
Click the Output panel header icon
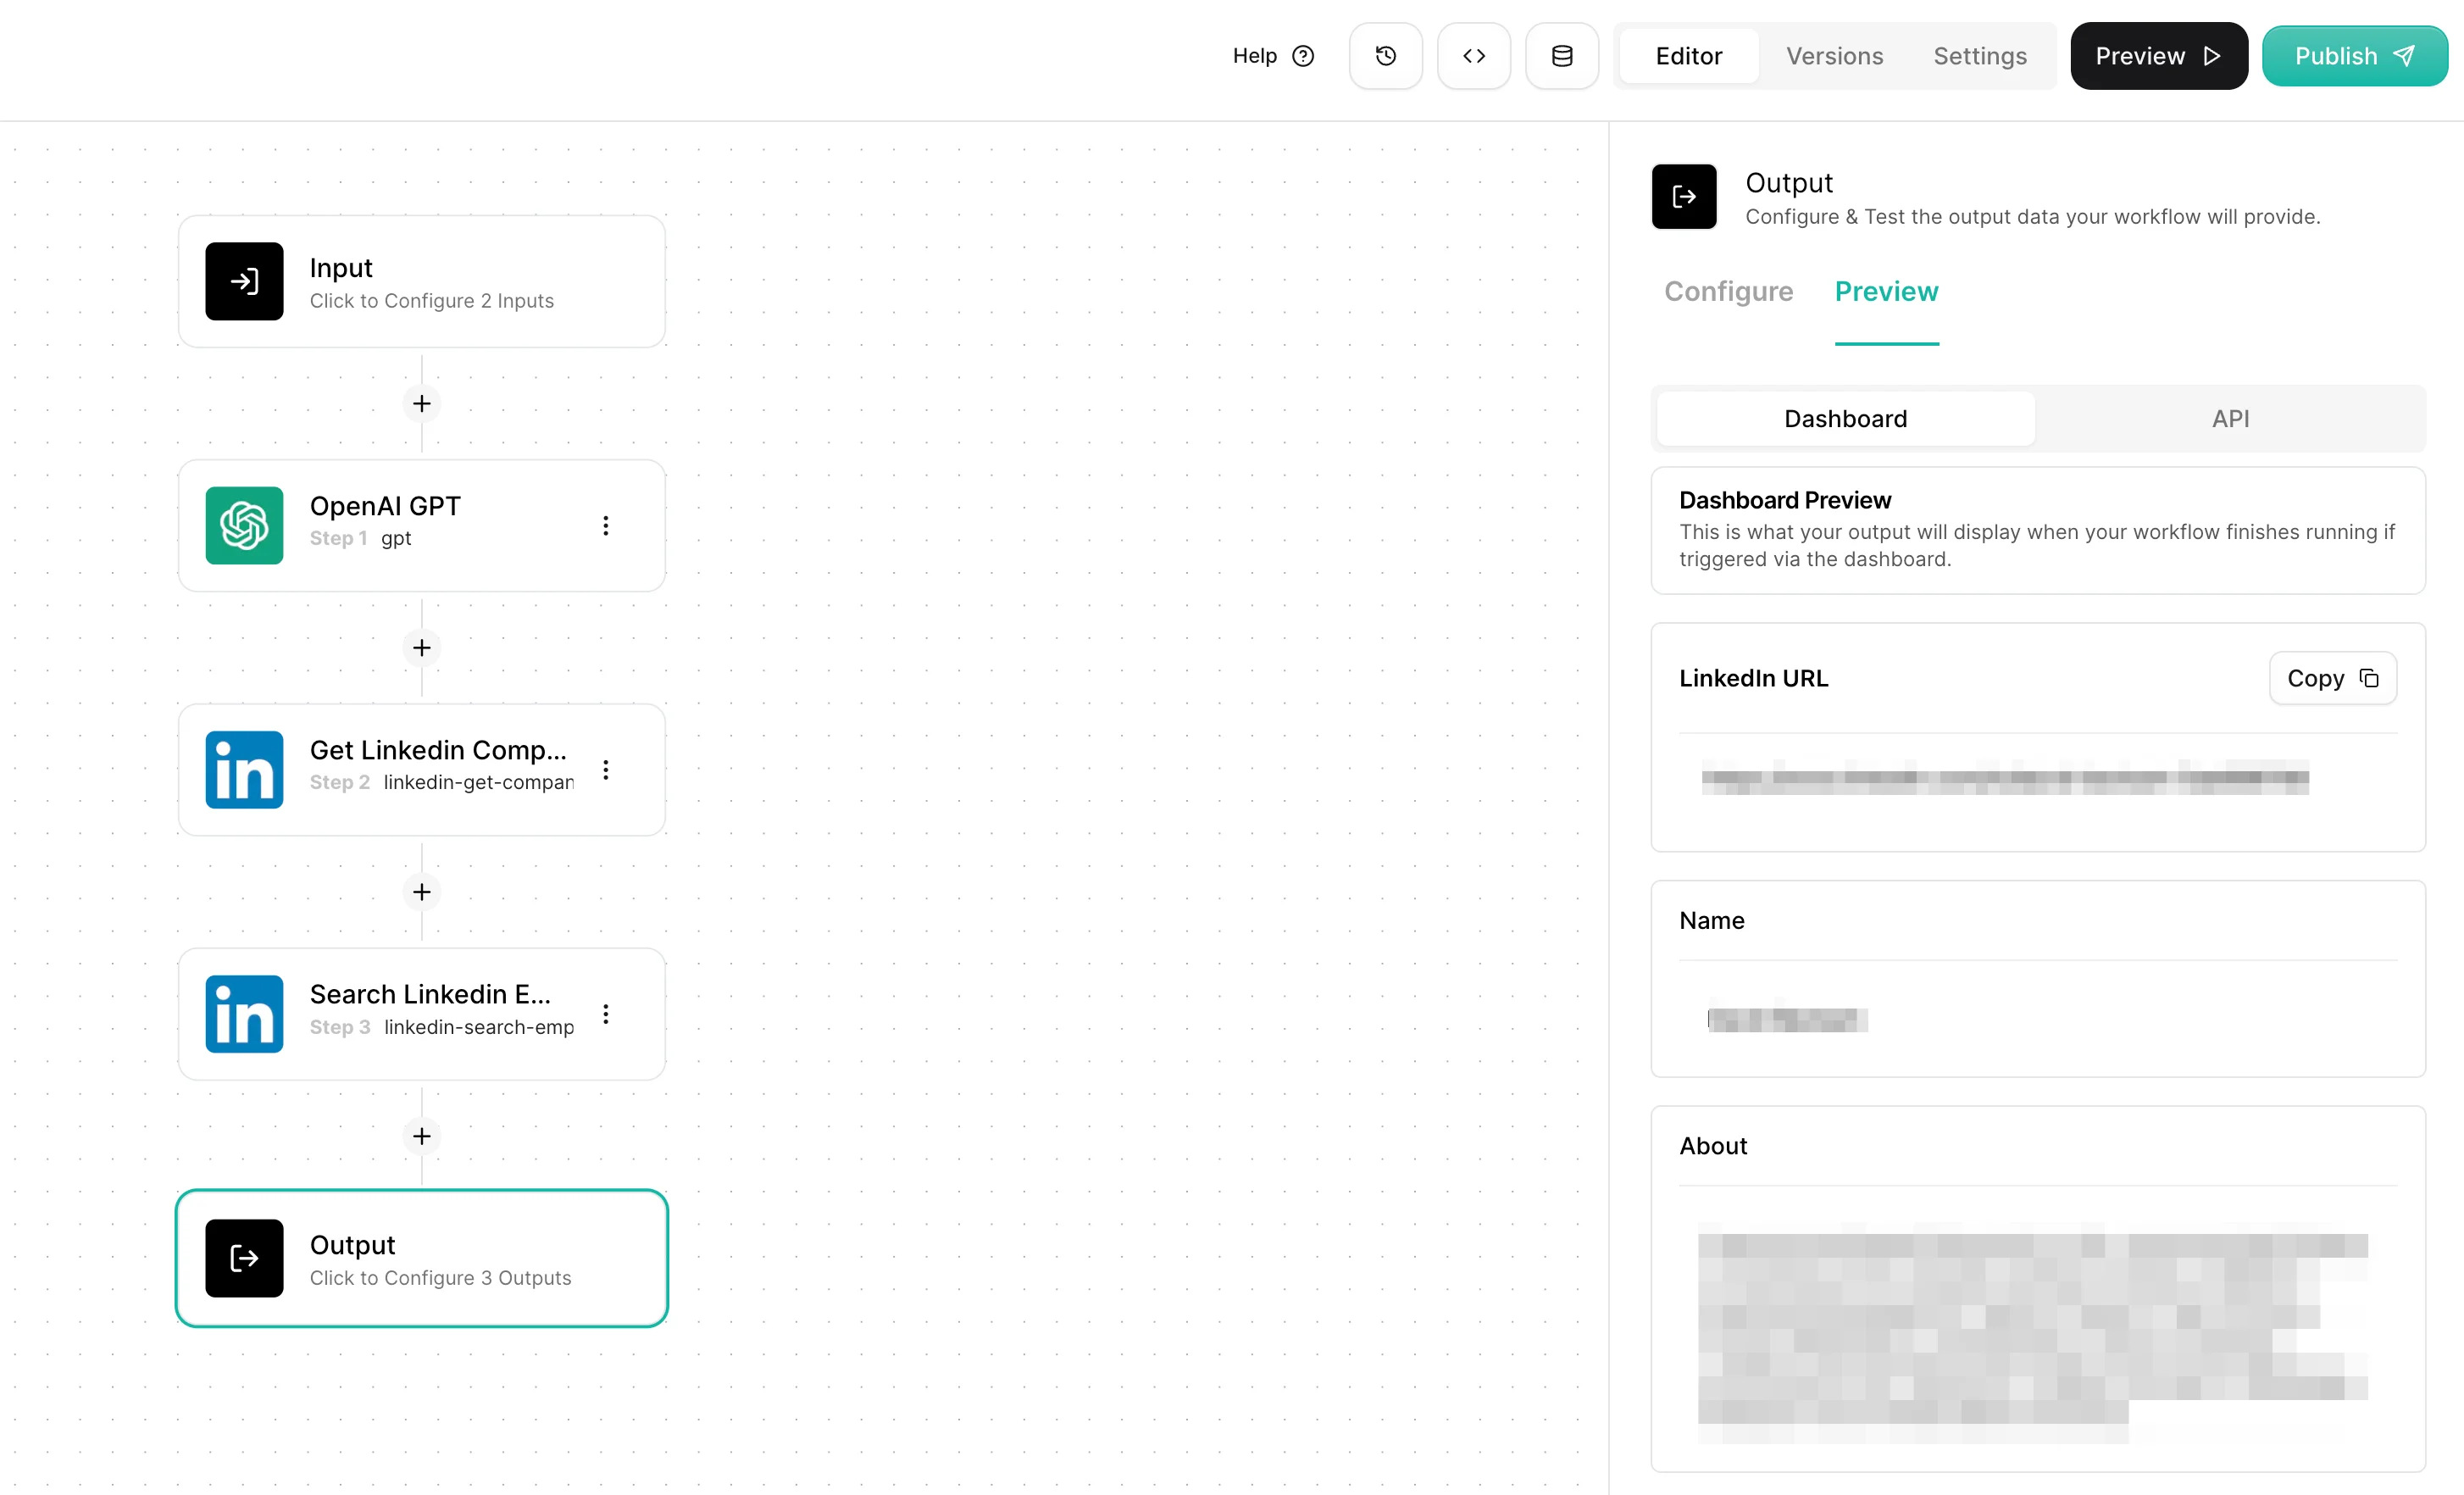(x=1683, y=197)
